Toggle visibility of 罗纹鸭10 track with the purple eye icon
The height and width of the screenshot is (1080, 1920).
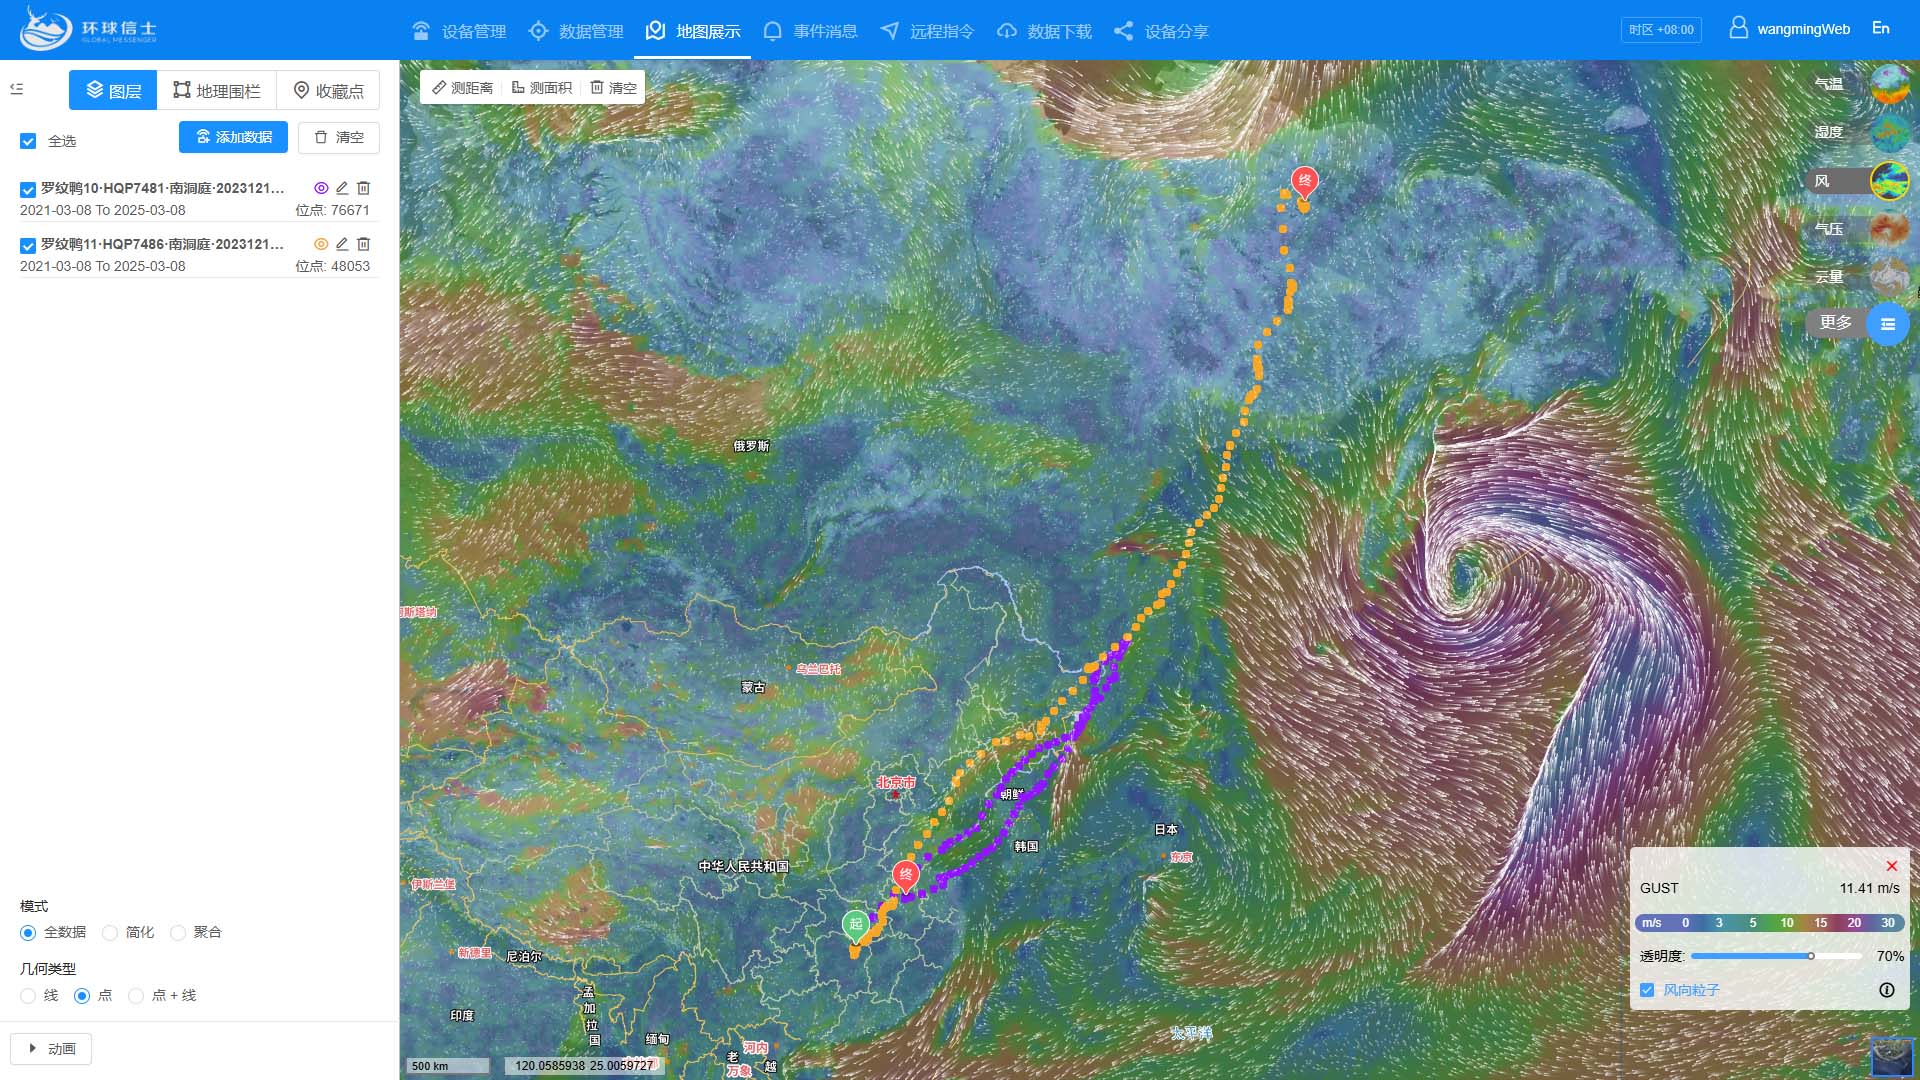click(x=321, y=188)
